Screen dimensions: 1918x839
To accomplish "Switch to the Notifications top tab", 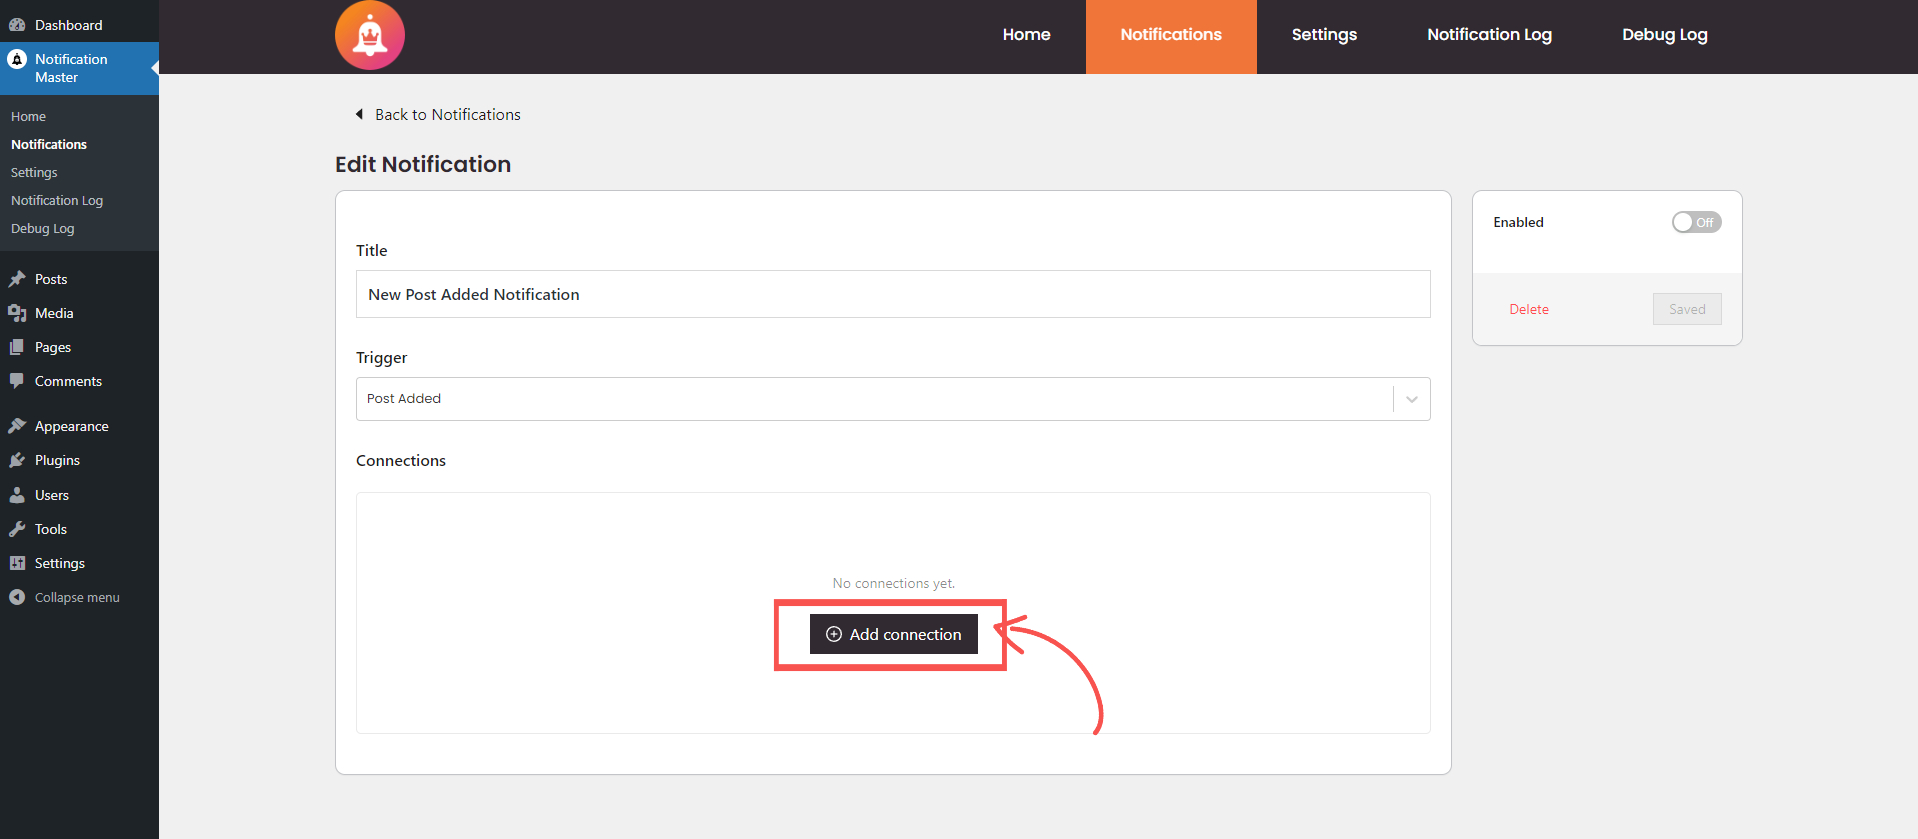I will point(1171,35).
